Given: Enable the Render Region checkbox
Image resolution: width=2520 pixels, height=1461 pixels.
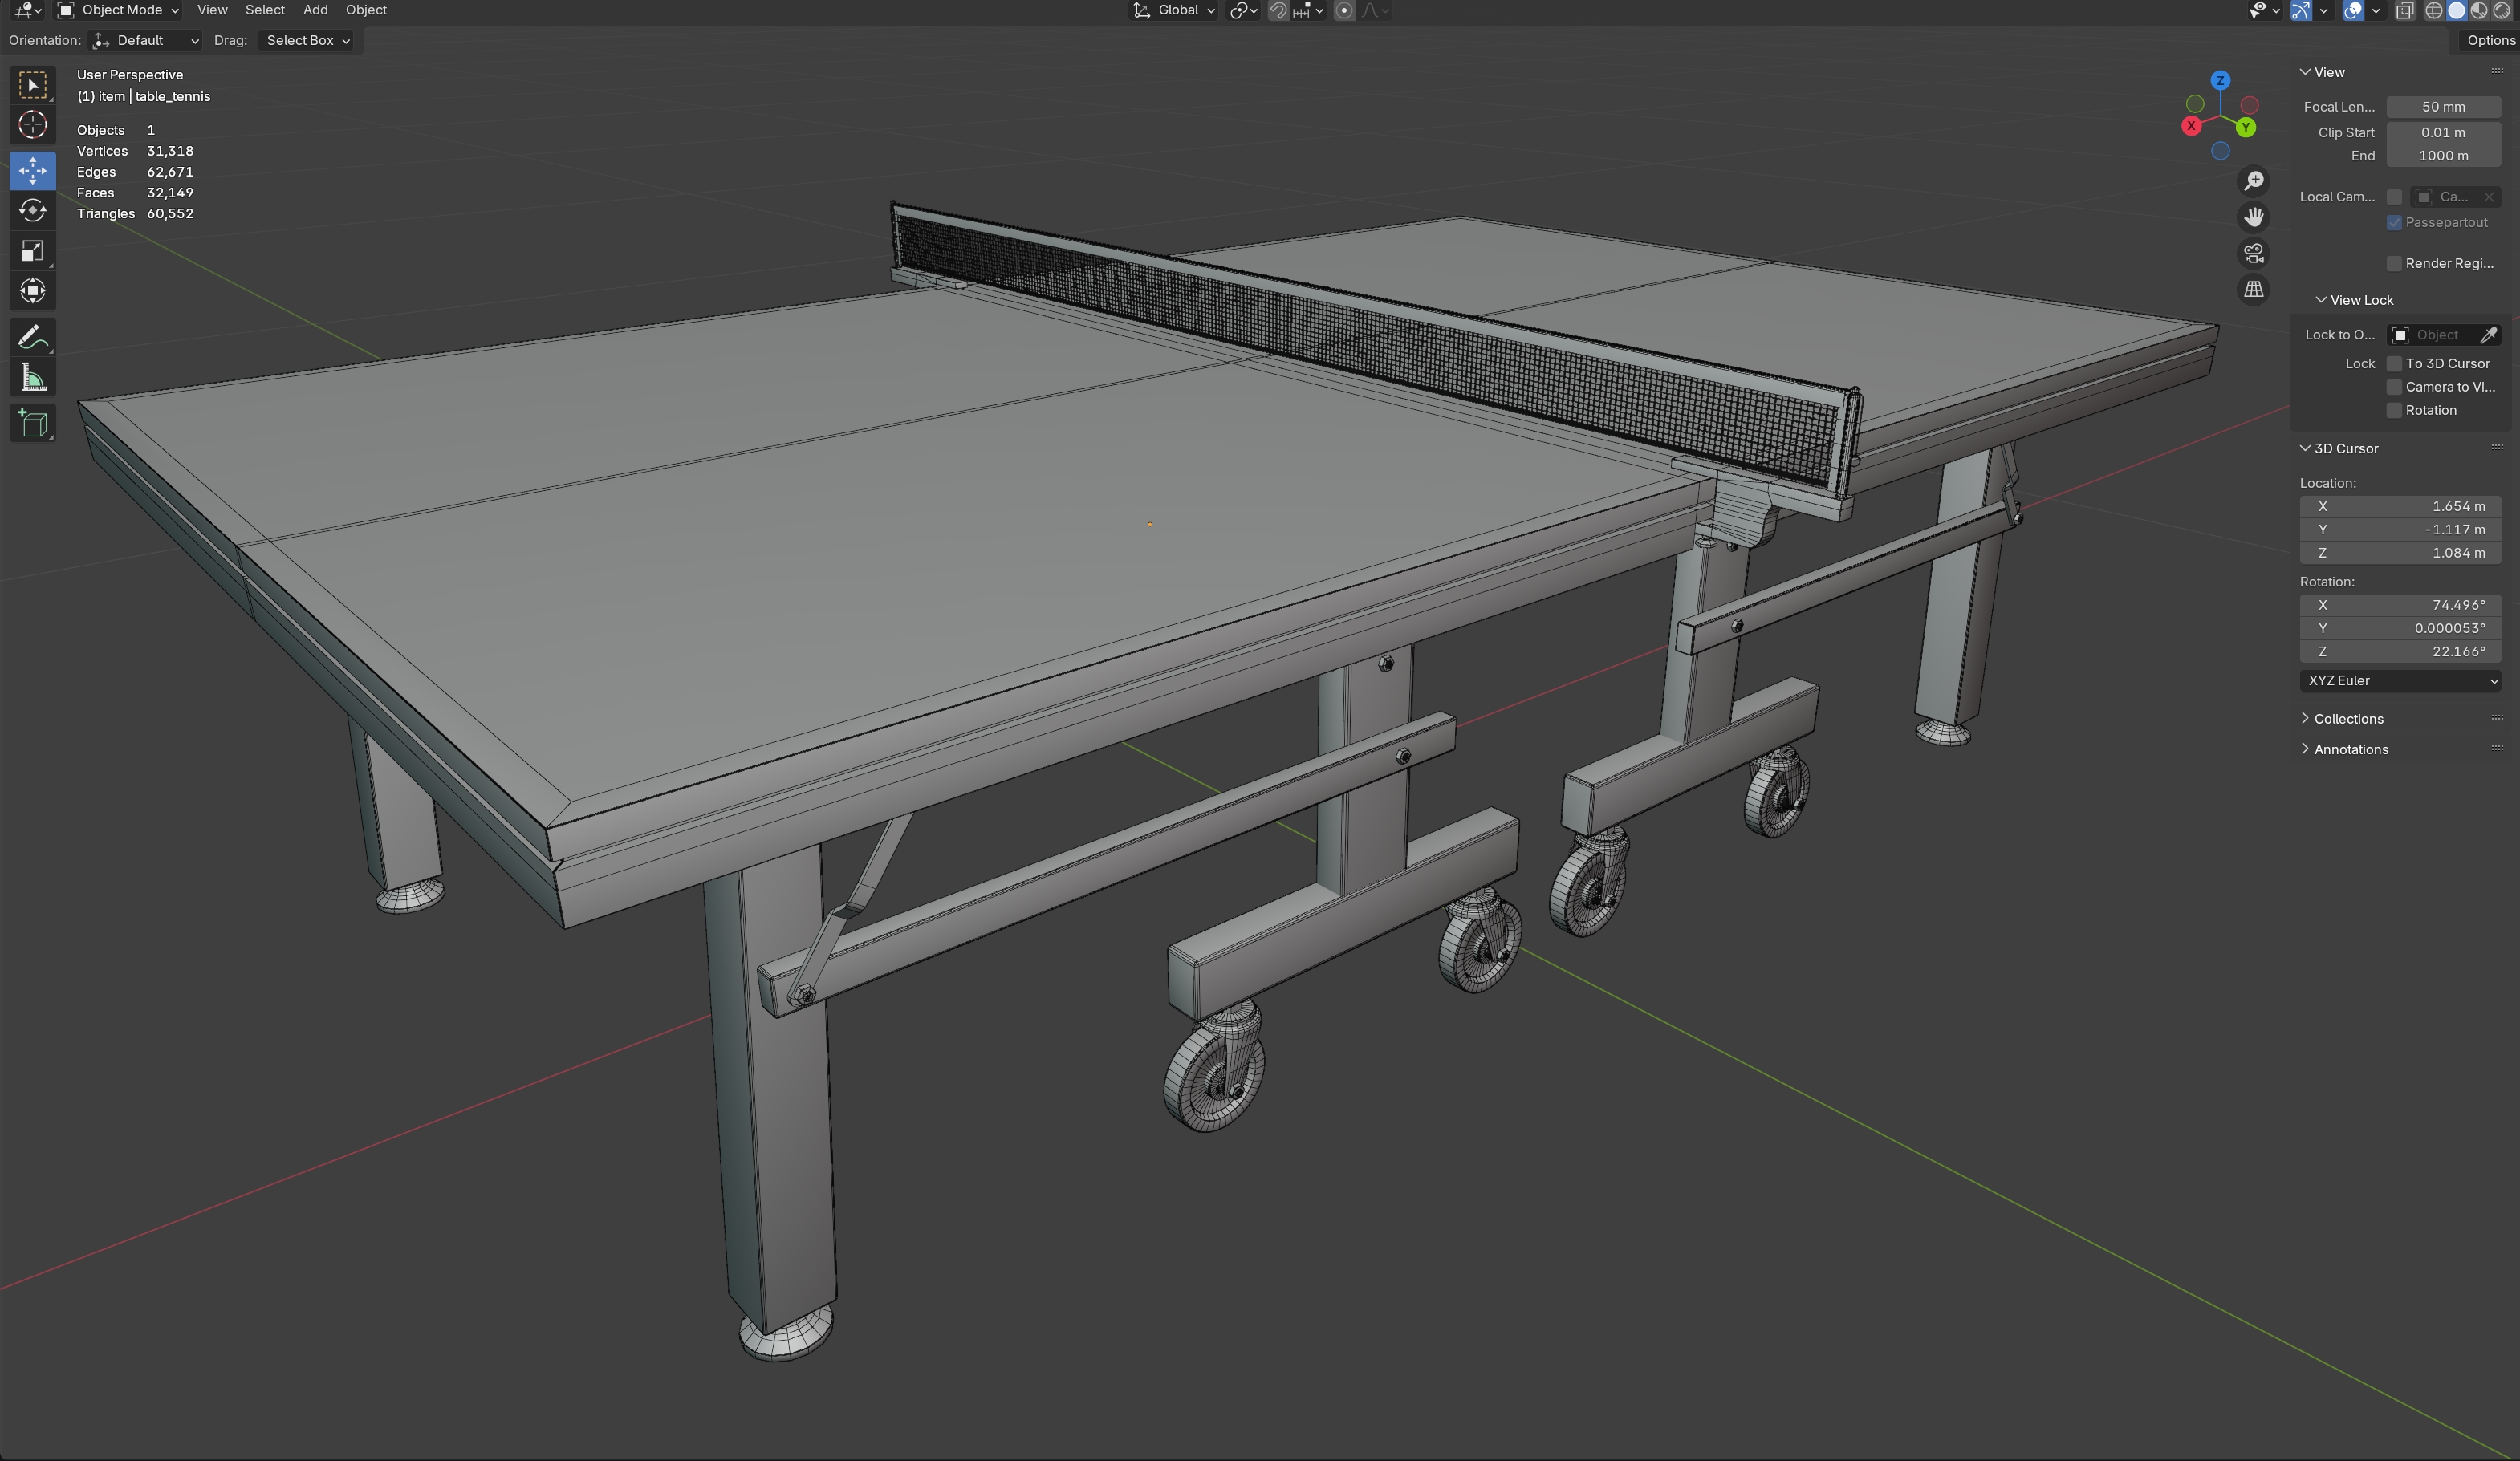Looking at the screenshot, I should pyautogui.click(x=2394, y=264).
